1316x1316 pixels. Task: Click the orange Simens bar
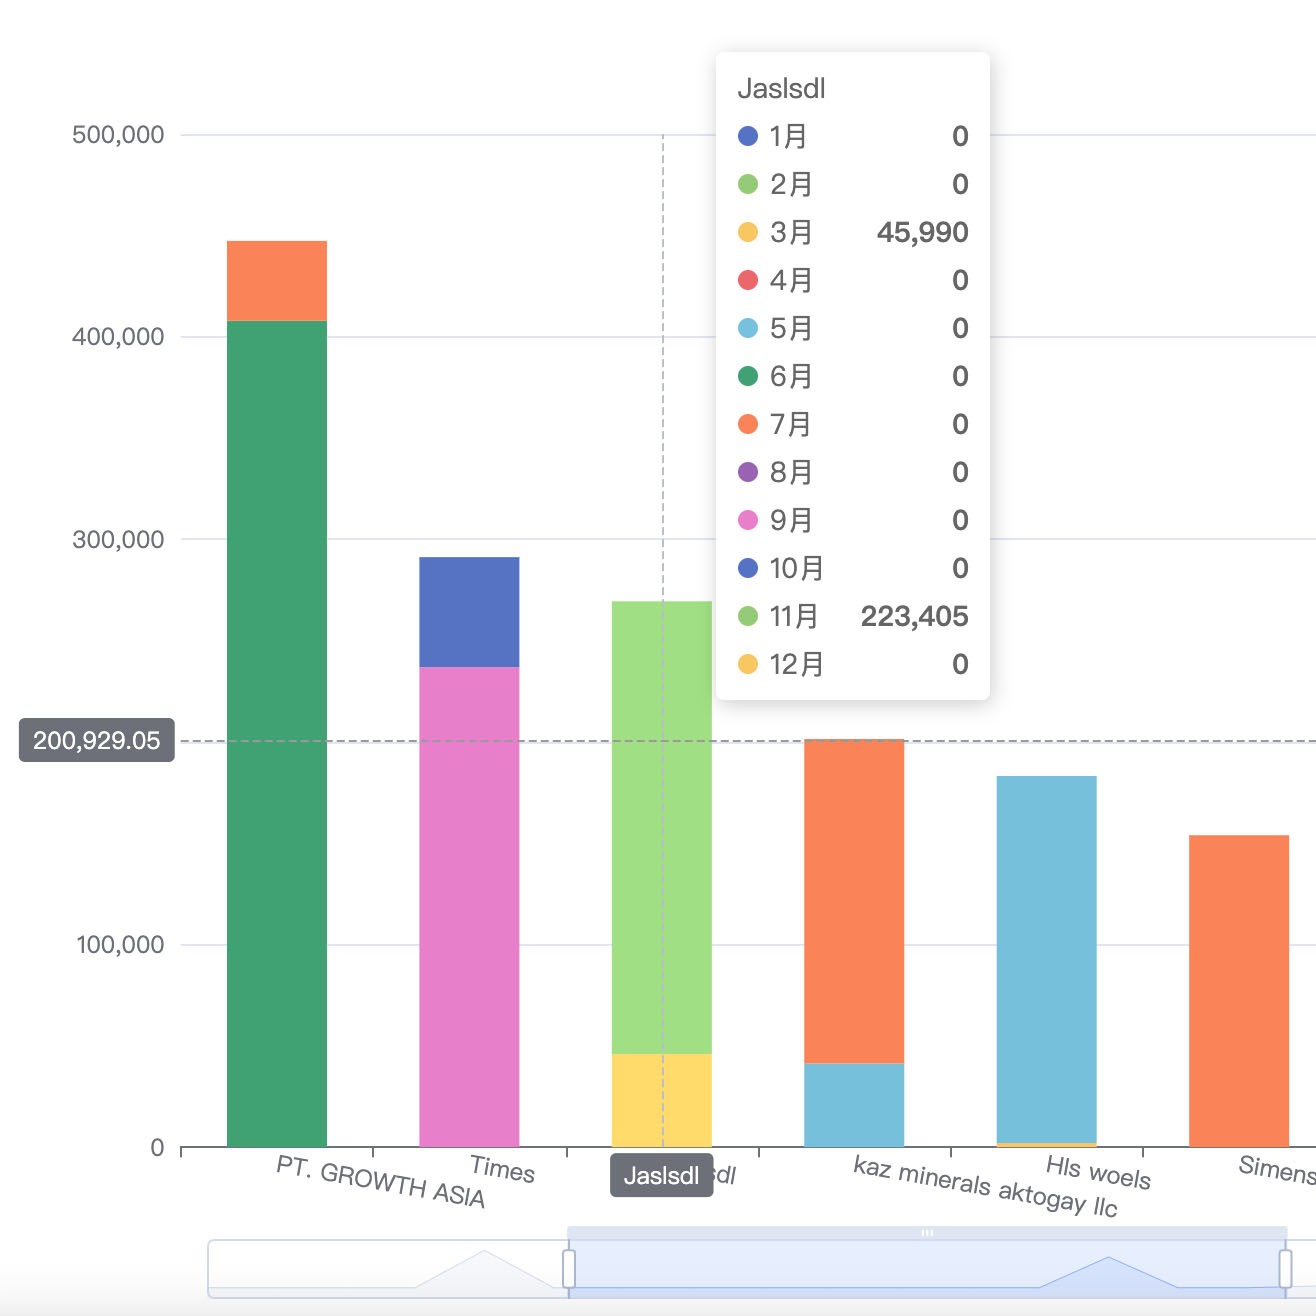1239,991
